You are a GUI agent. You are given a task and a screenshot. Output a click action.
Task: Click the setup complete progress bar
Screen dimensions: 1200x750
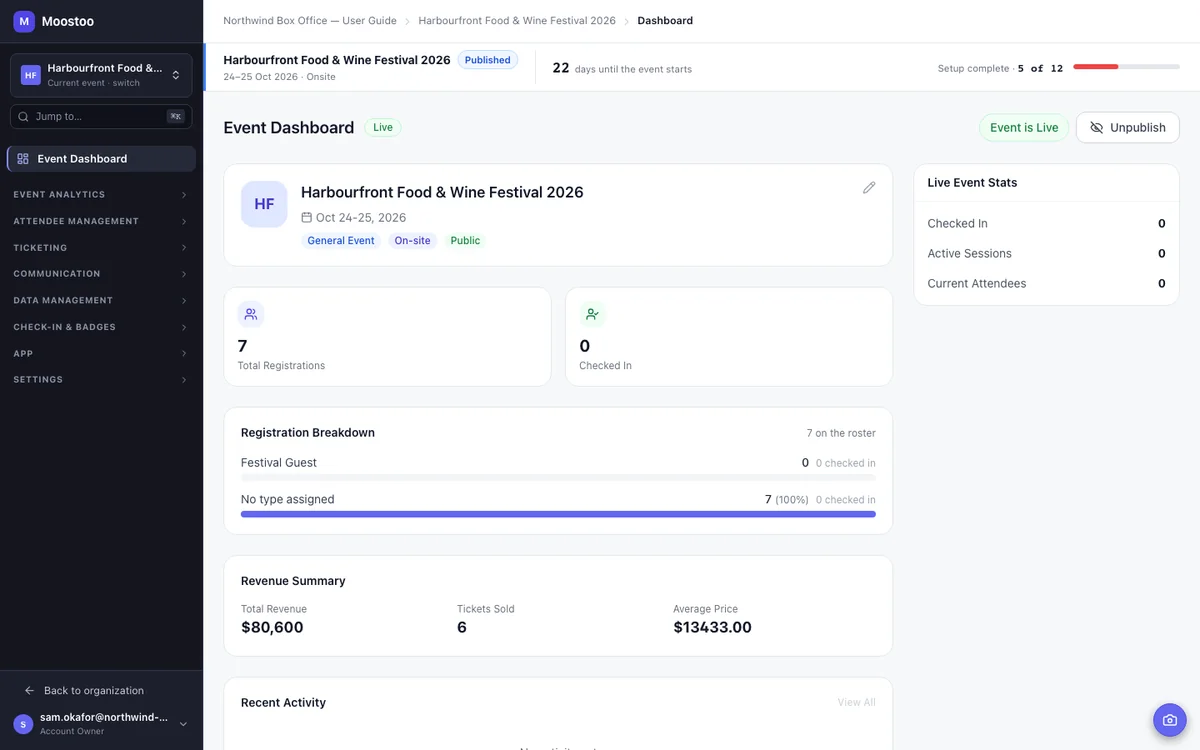pos(1126,67)
